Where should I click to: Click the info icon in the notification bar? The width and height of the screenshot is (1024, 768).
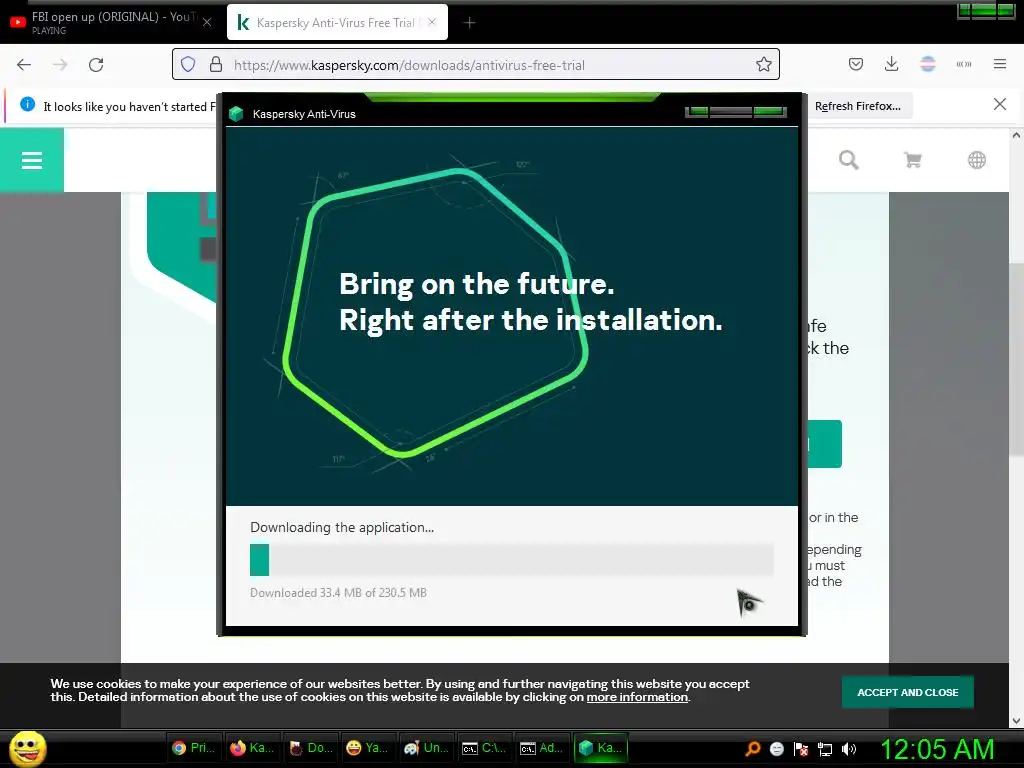[x=27, y=104]
